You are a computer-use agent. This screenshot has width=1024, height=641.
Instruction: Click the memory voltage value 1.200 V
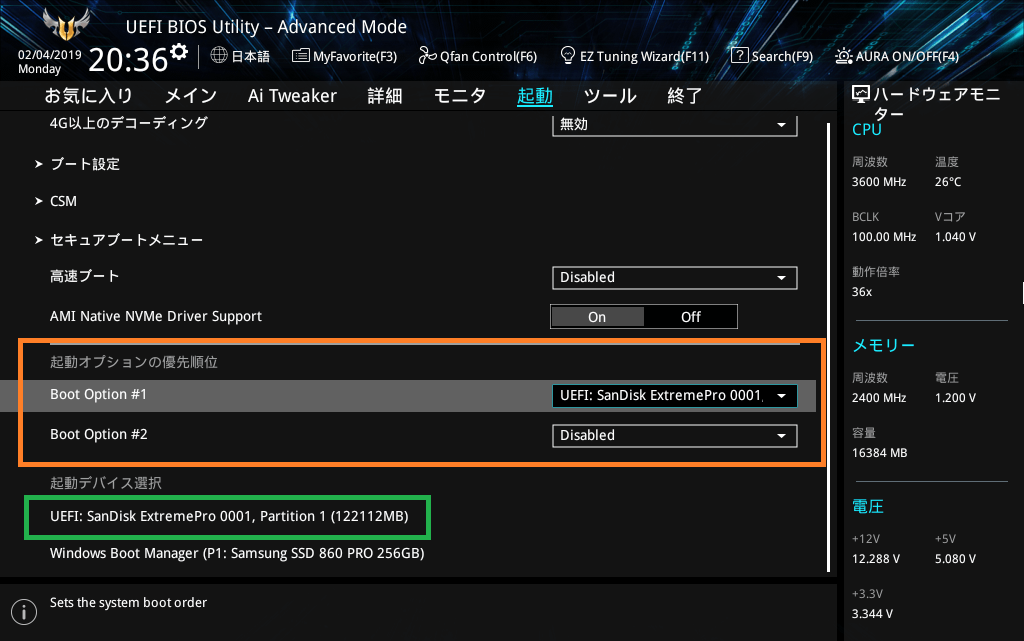pos(955,398)
